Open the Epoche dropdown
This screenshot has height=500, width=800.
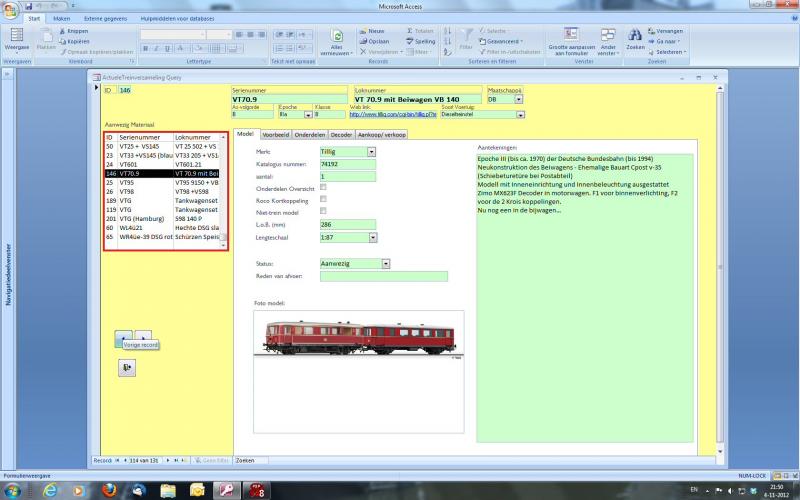308,115
